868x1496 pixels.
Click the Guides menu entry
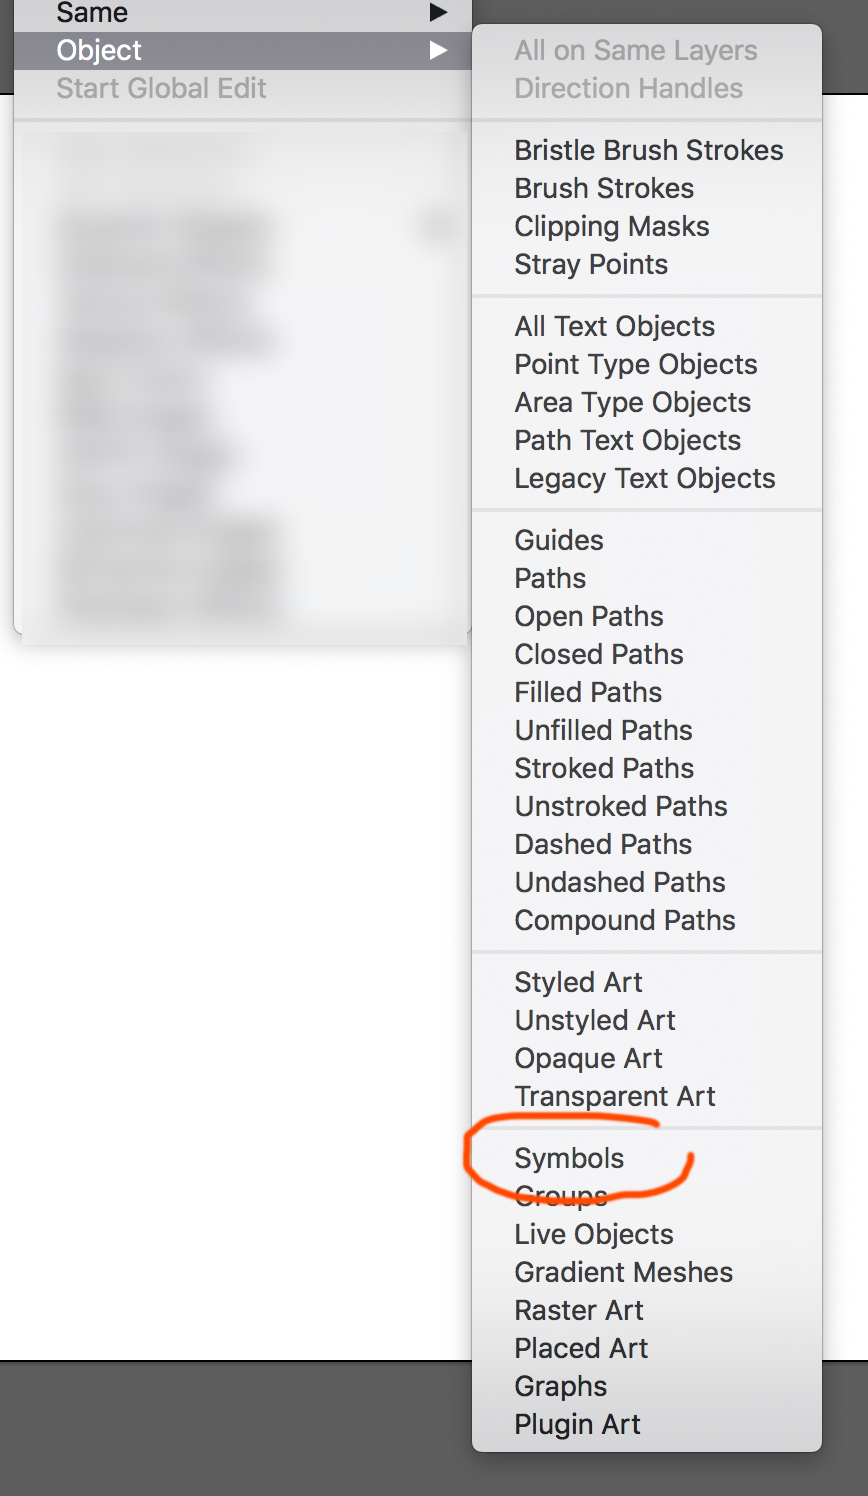pyautogui.click(x=559, y=540)
